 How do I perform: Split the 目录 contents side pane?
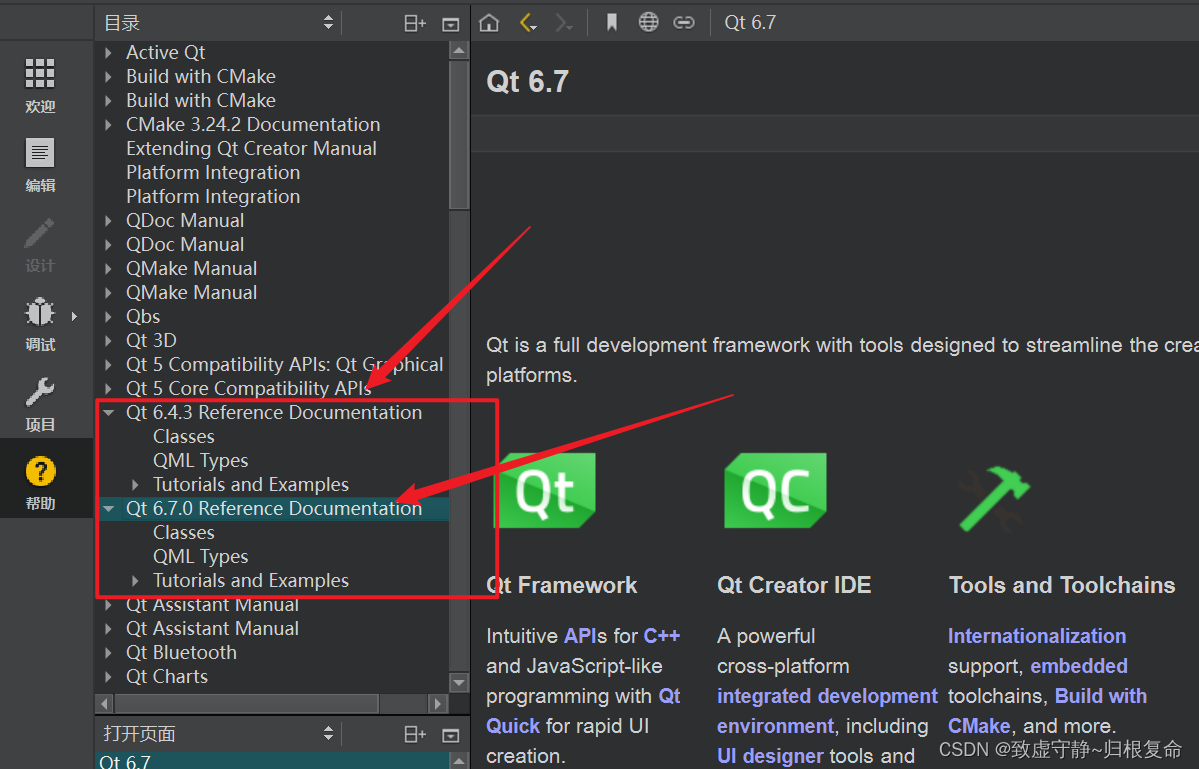(414, 24)
